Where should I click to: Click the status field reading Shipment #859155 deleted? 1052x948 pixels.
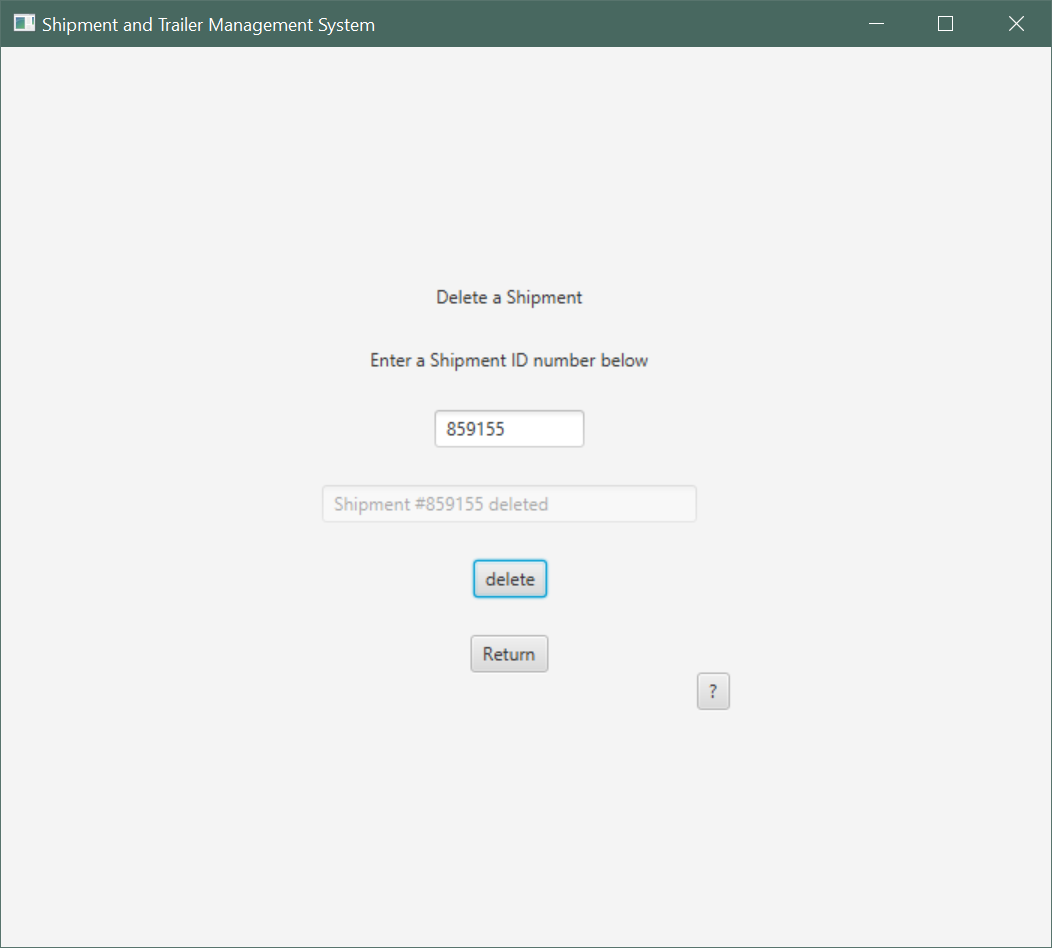(x=509, y=503)
